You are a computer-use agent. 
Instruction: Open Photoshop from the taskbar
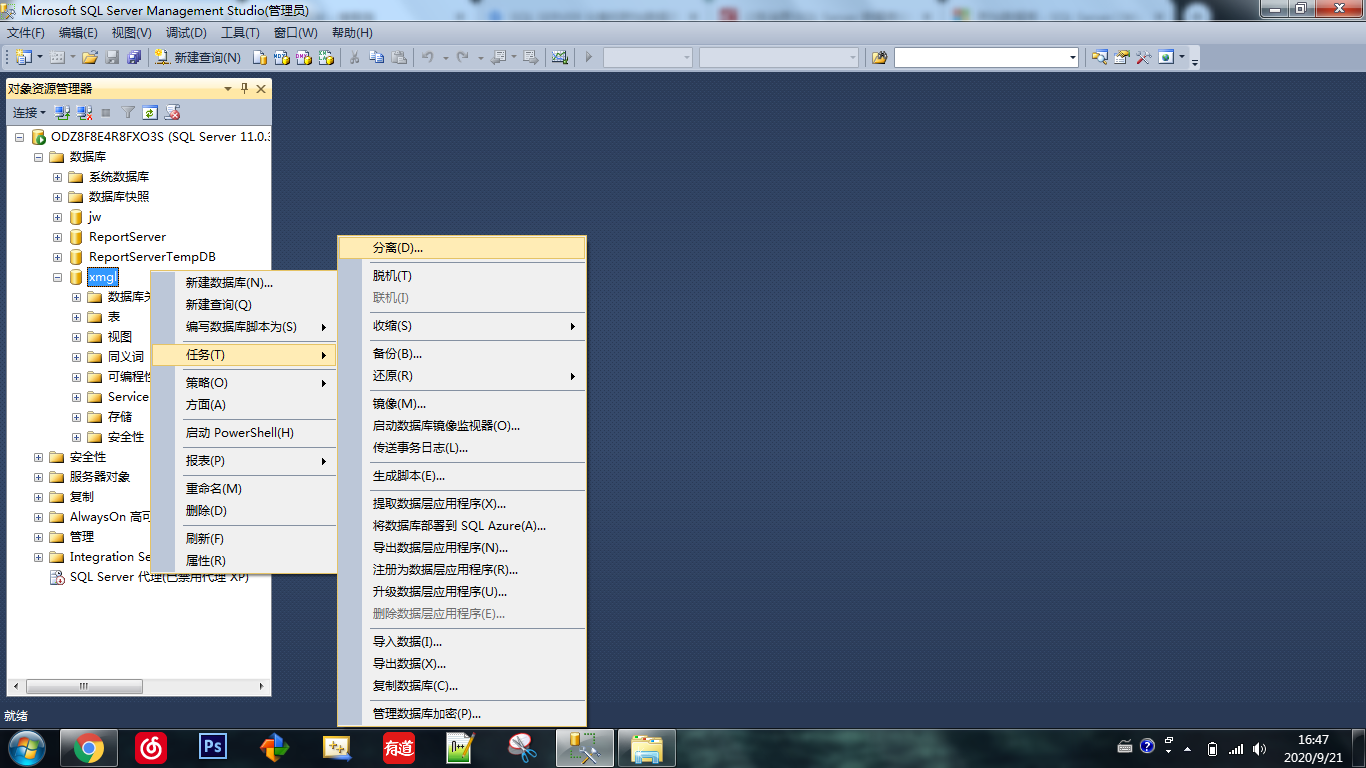click(x=213, y=748)
